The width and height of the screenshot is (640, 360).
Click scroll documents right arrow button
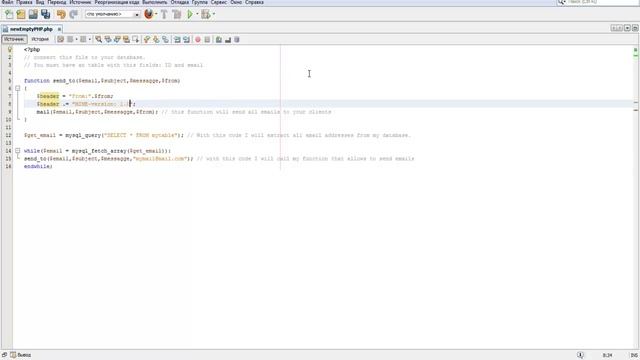(x=620, y=28)
